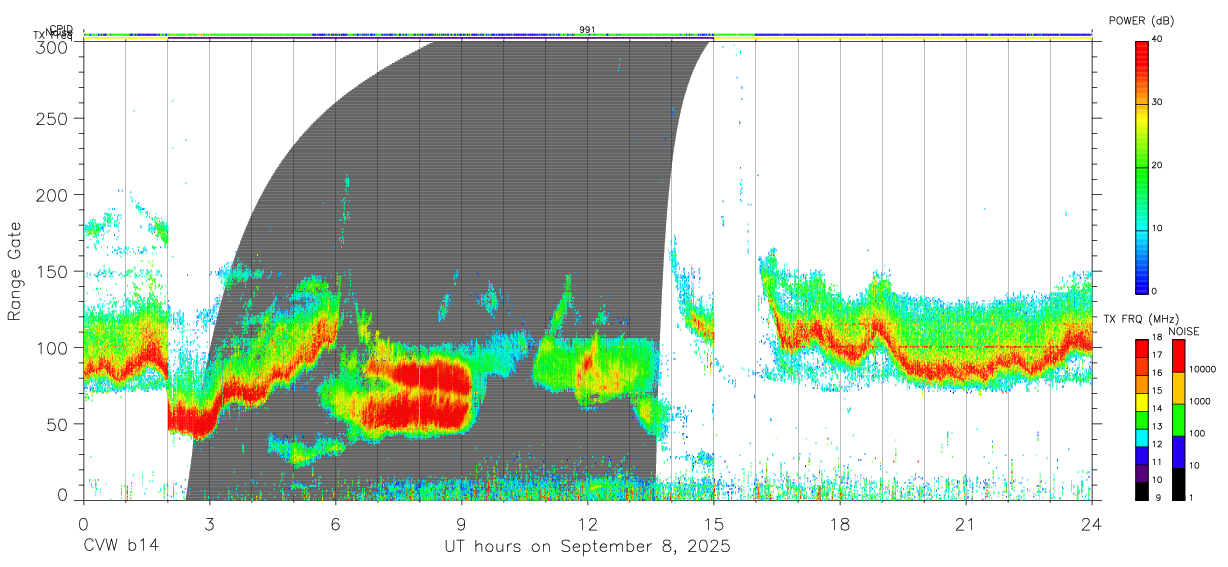
Task: Pick the cyan 12–13 MHz segment of TX FRQ legend
Action: 1142,436
